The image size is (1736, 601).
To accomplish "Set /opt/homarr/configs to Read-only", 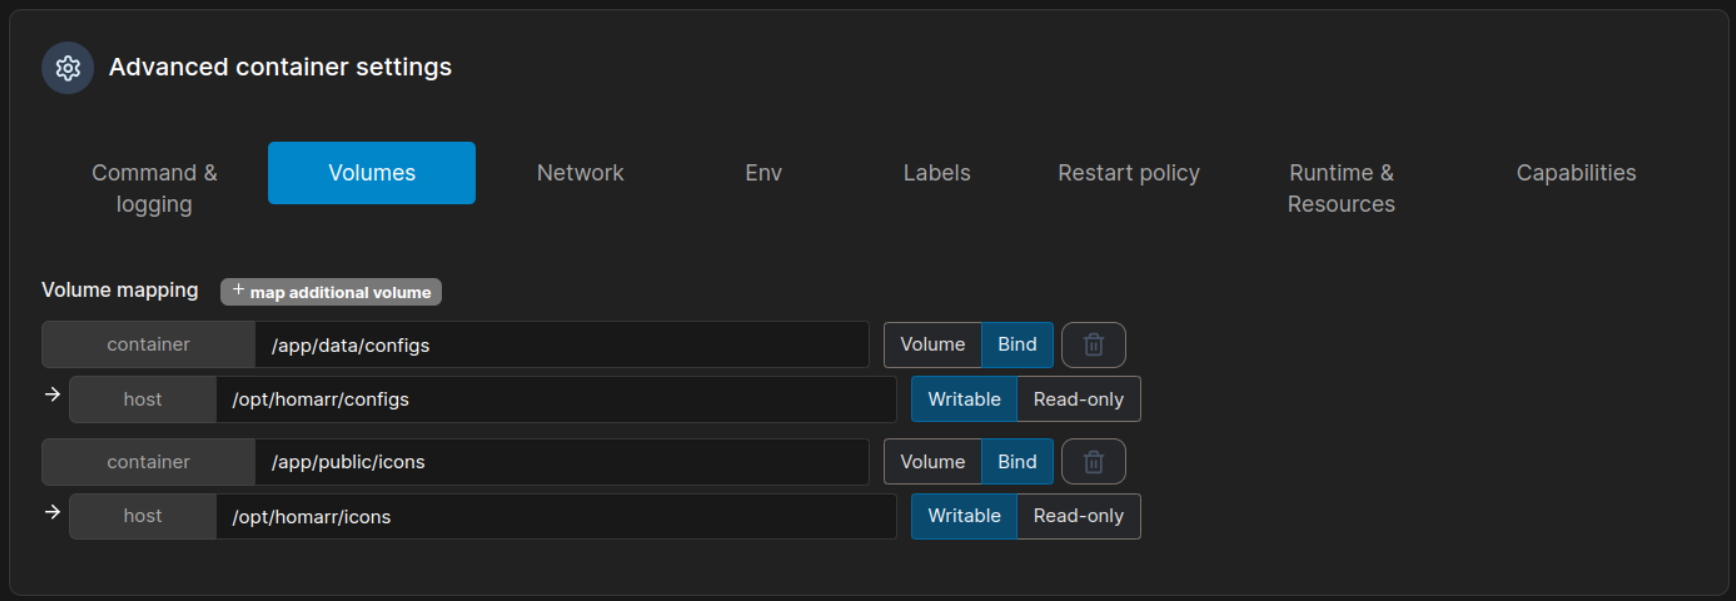I will (x=1078, y=399).
